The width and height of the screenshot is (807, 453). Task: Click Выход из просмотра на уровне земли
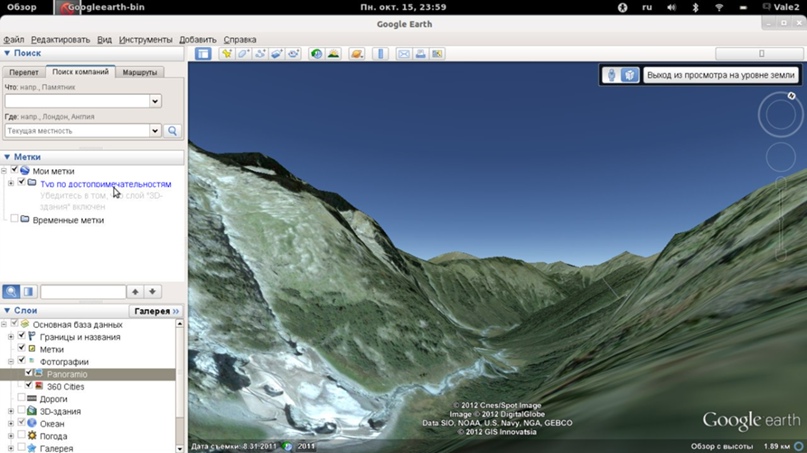[720, 75]
